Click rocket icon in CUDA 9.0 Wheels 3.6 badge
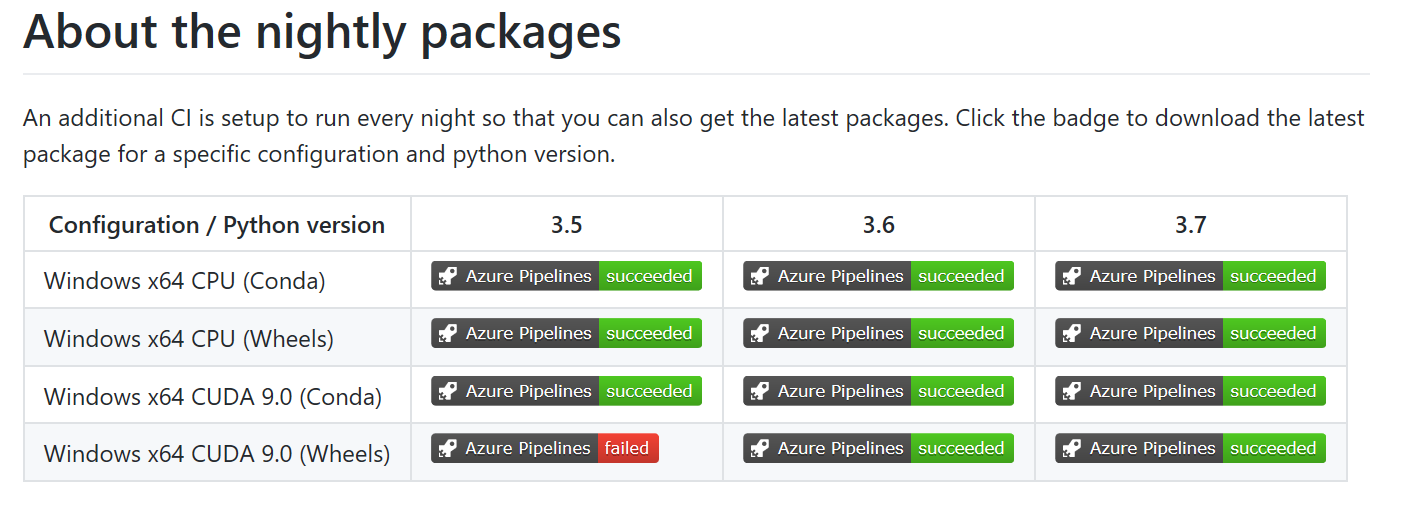The height and width of the screenshot is (519, 1408). coord(760,448)
